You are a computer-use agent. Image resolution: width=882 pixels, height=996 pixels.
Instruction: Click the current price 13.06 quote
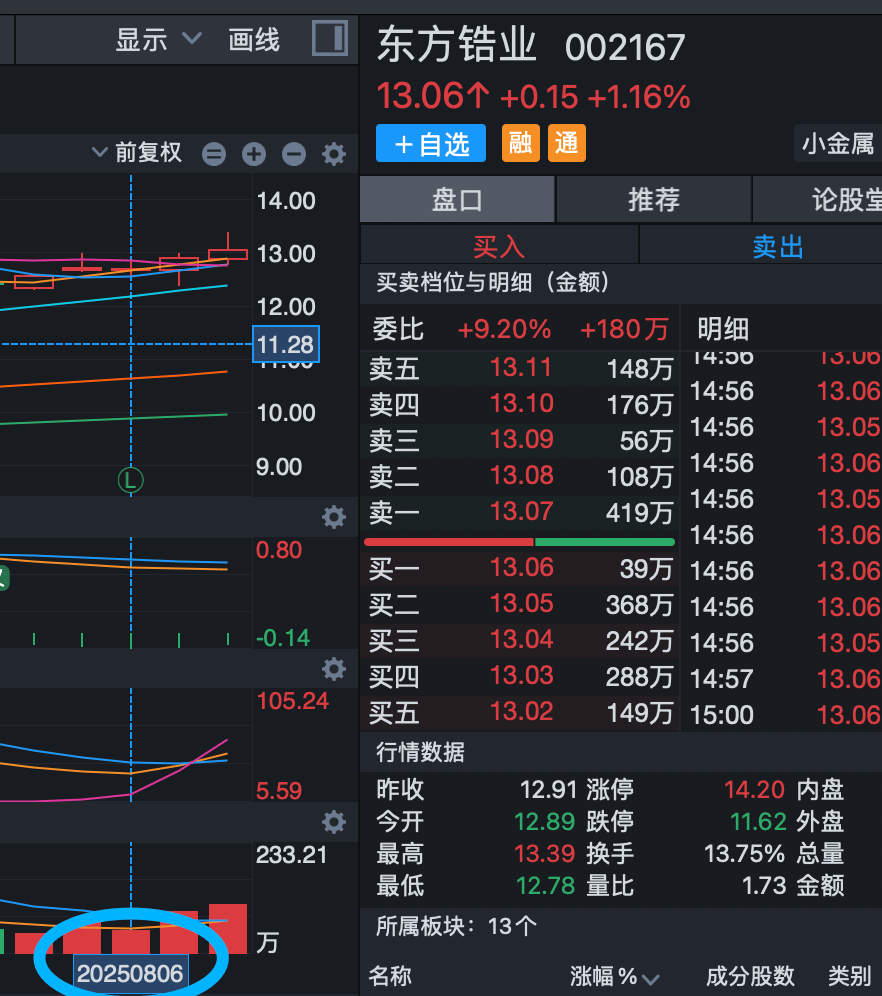tap(432, 96)
